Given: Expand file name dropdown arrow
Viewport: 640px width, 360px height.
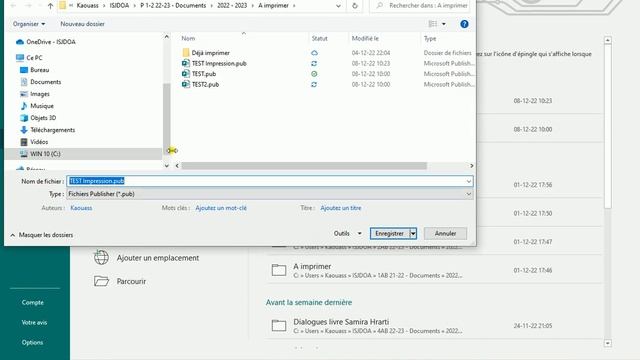Looking at the screenshot, I should 469,181.
